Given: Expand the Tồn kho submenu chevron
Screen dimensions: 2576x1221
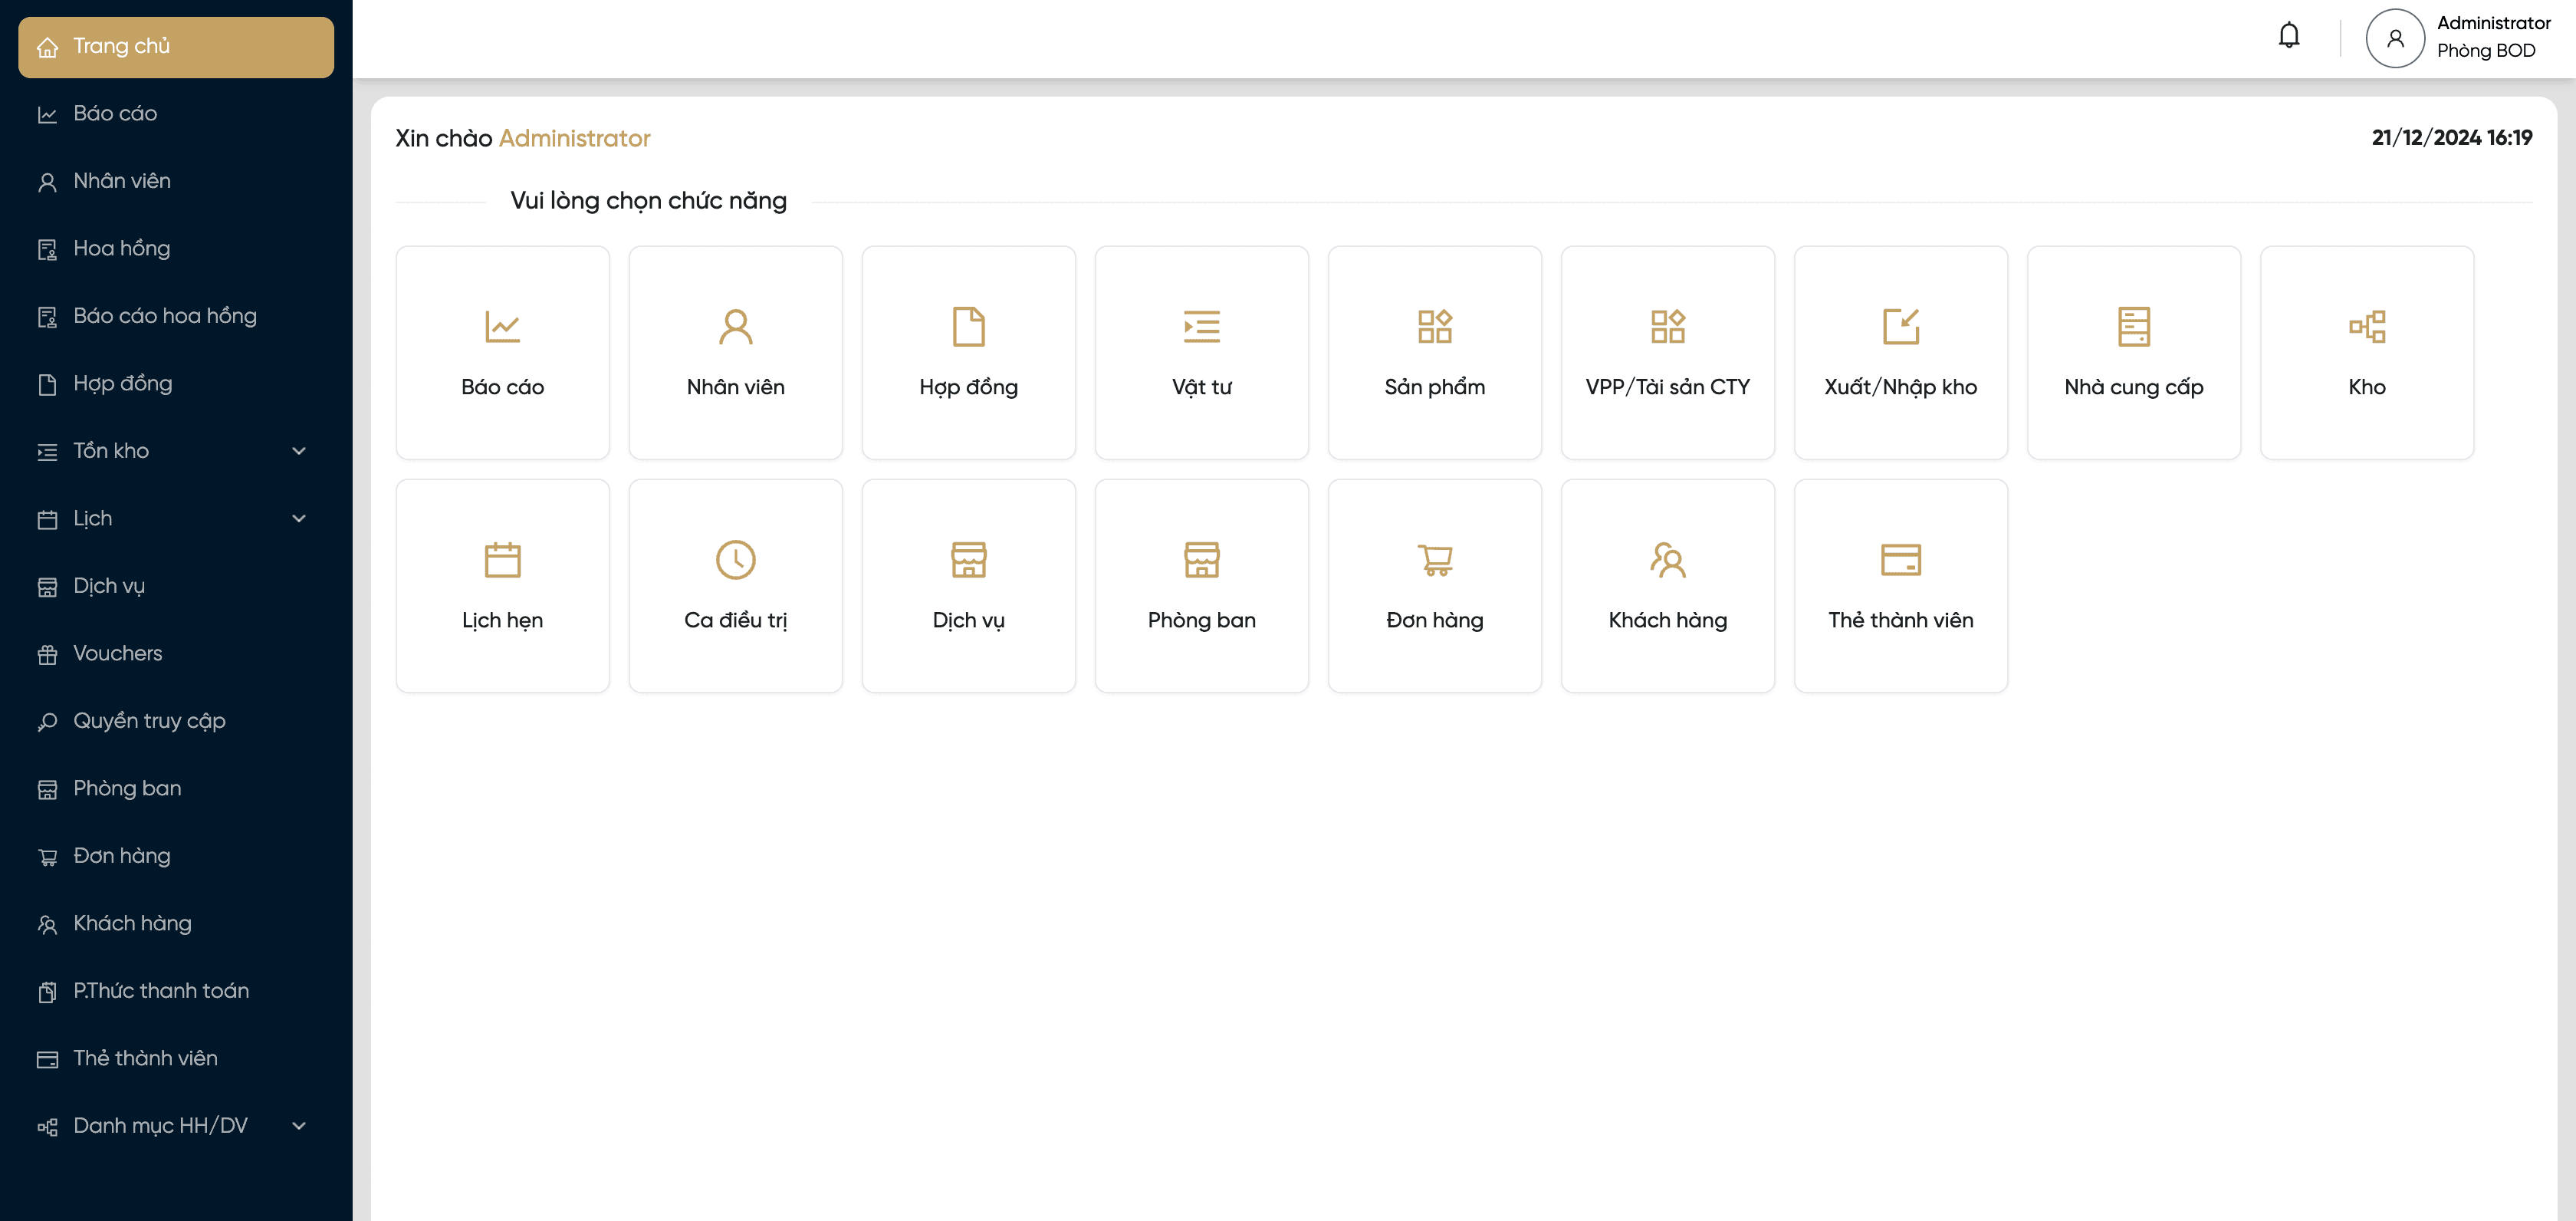Looking at the screenshot, I should [x=298, y=451].
